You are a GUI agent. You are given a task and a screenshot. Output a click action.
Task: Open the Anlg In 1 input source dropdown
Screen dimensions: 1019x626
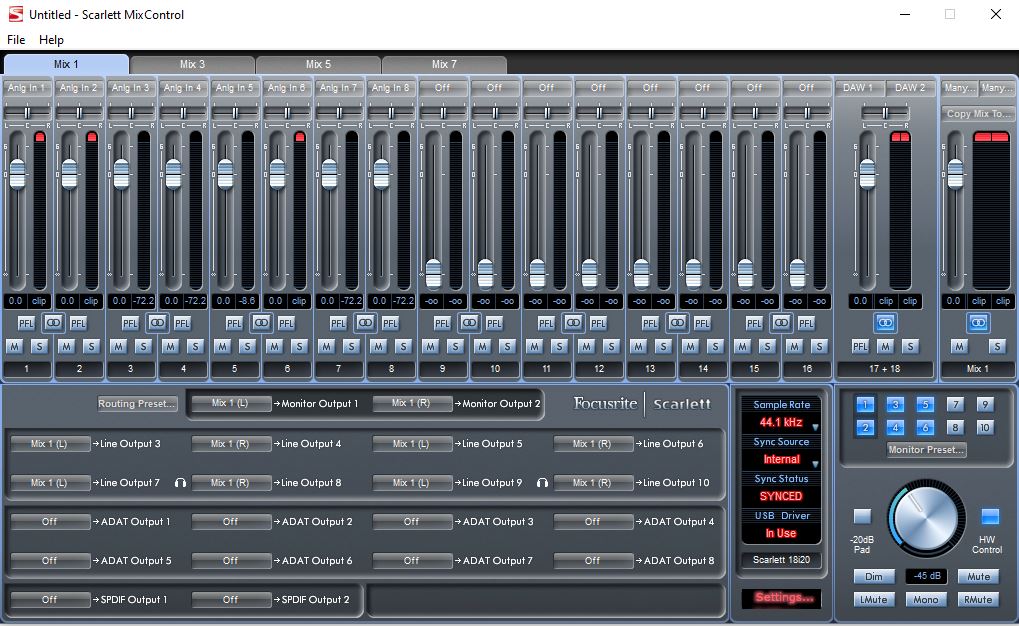tap(27, 88)
